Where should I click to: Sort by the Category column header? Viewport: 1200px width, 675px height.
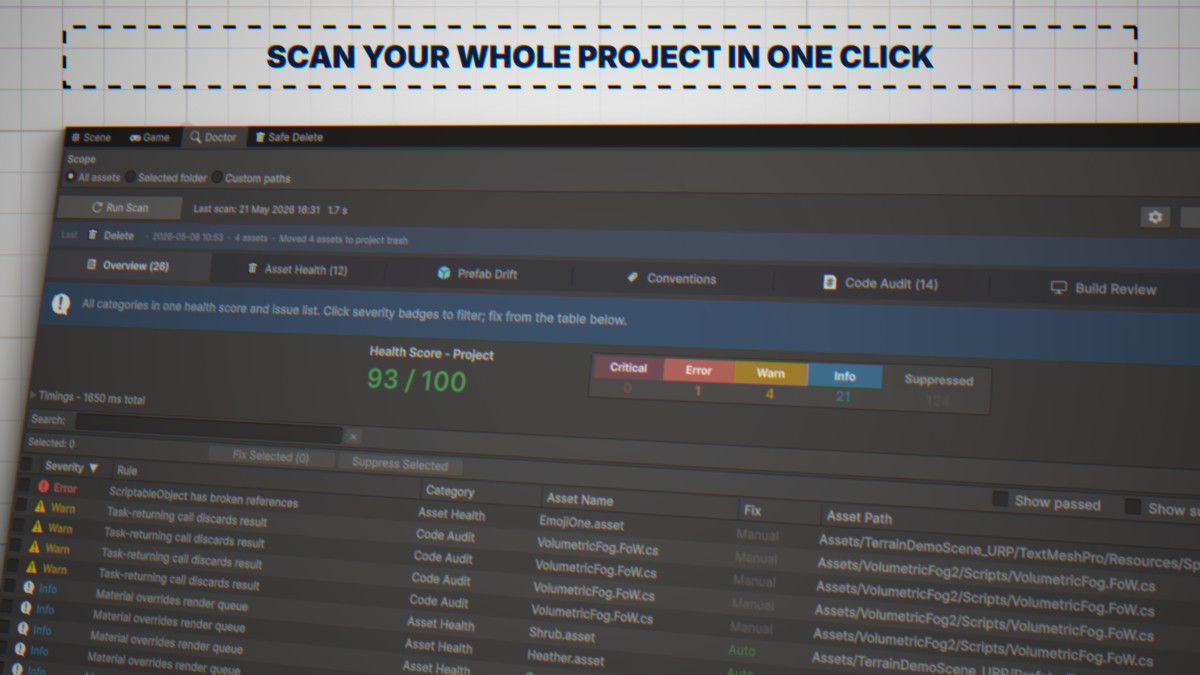450,491
